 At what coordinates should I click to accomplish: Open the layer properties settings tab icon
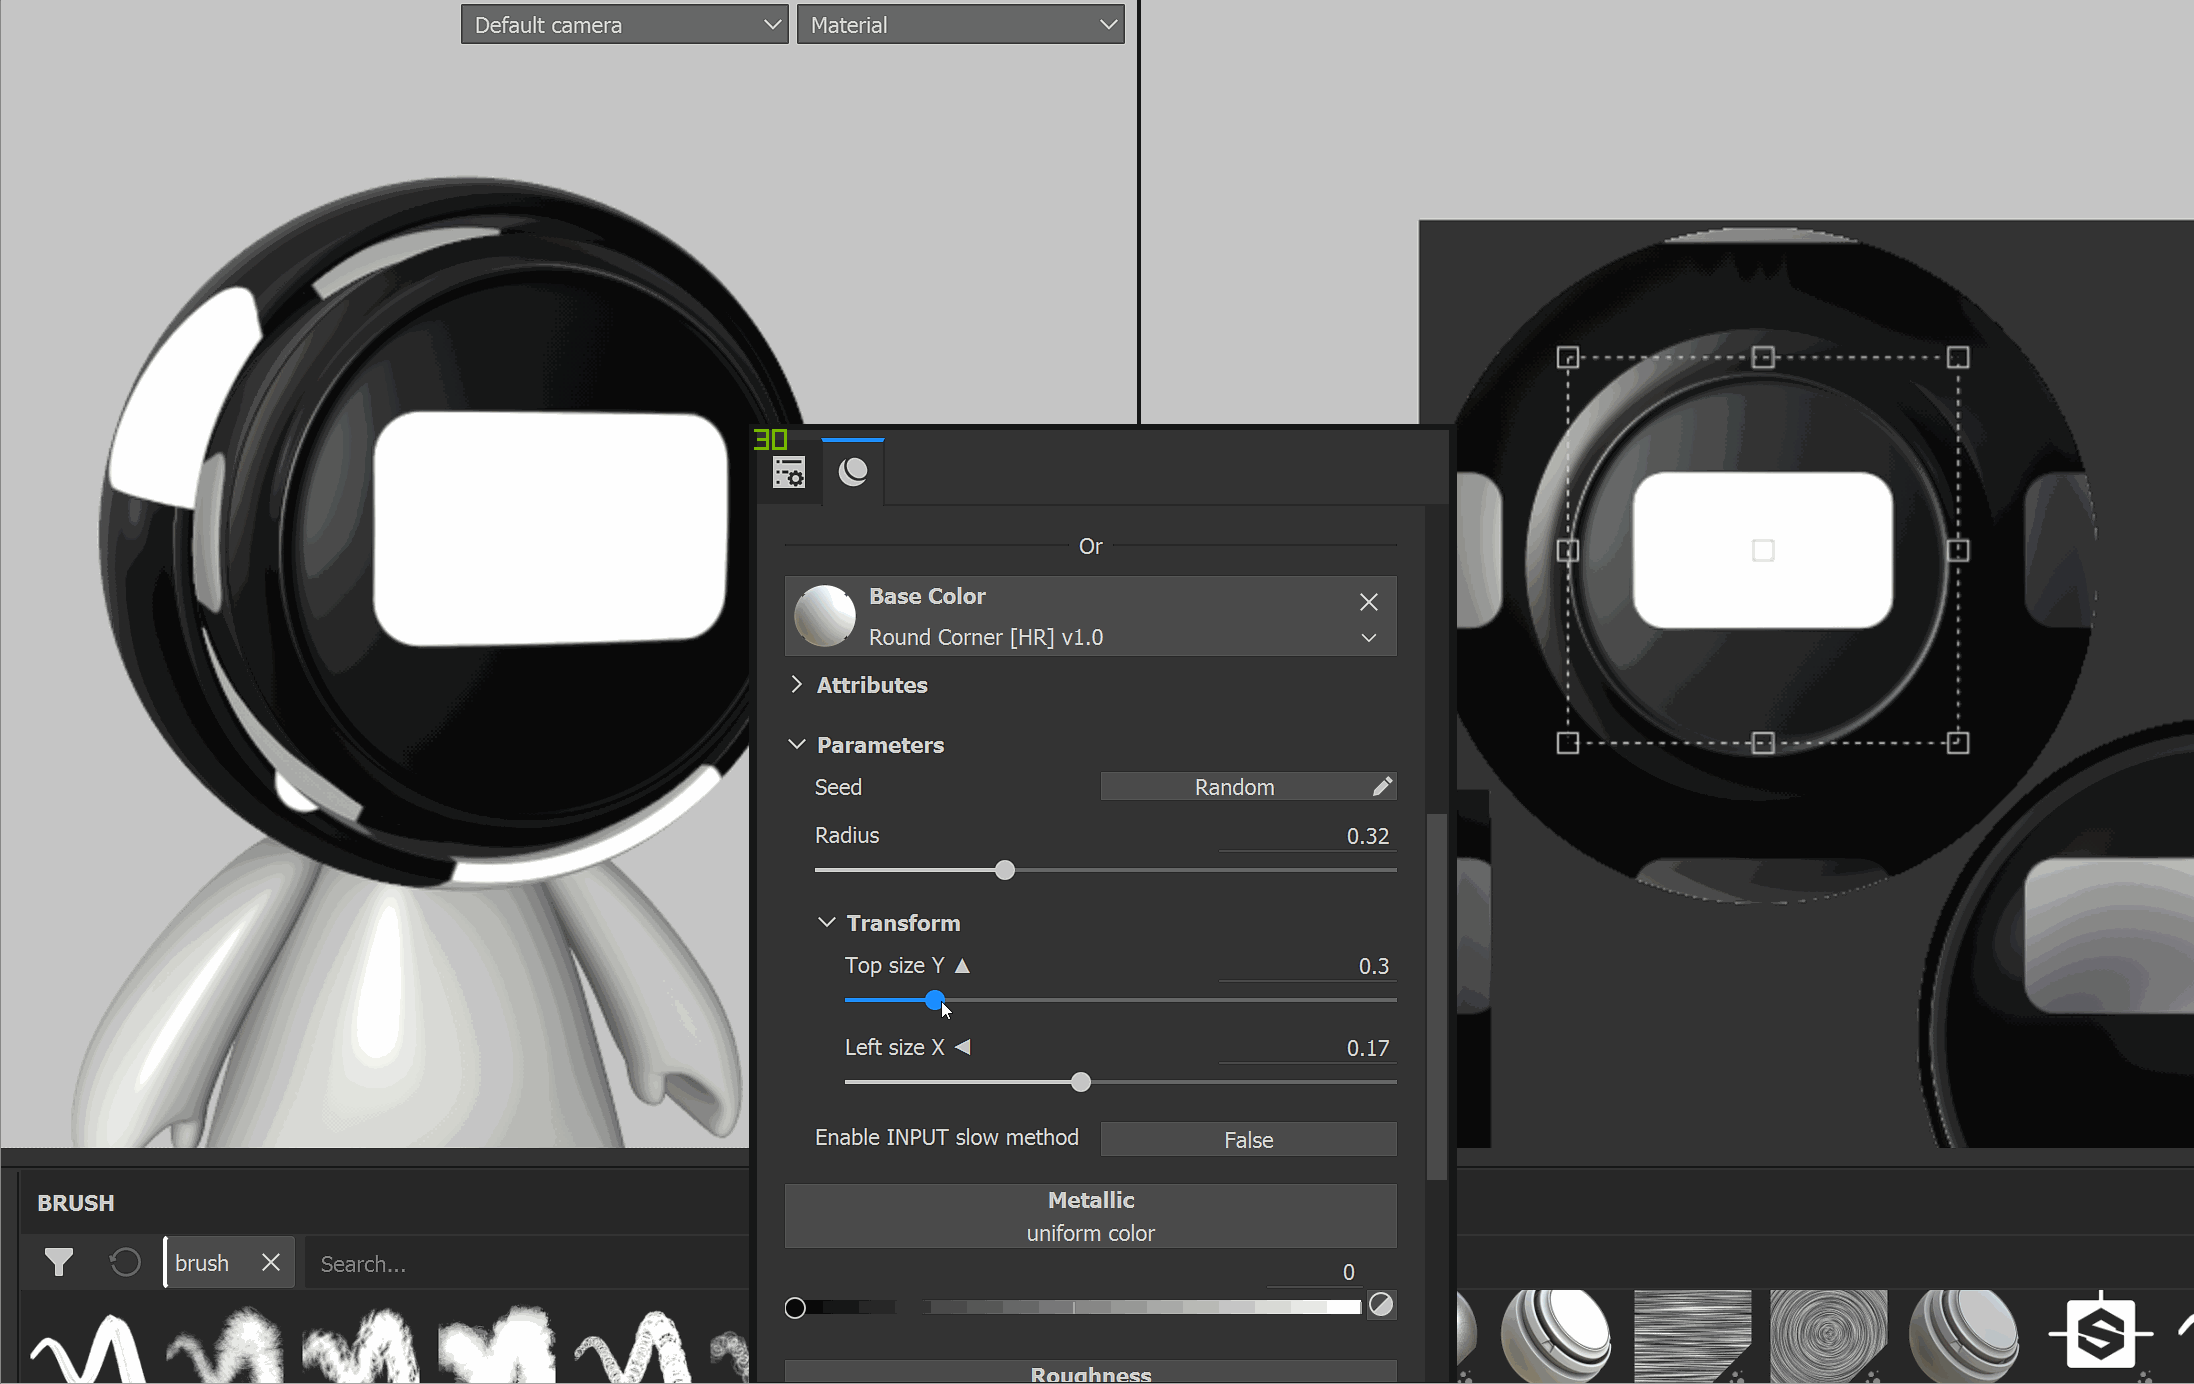tap(789, 472)
